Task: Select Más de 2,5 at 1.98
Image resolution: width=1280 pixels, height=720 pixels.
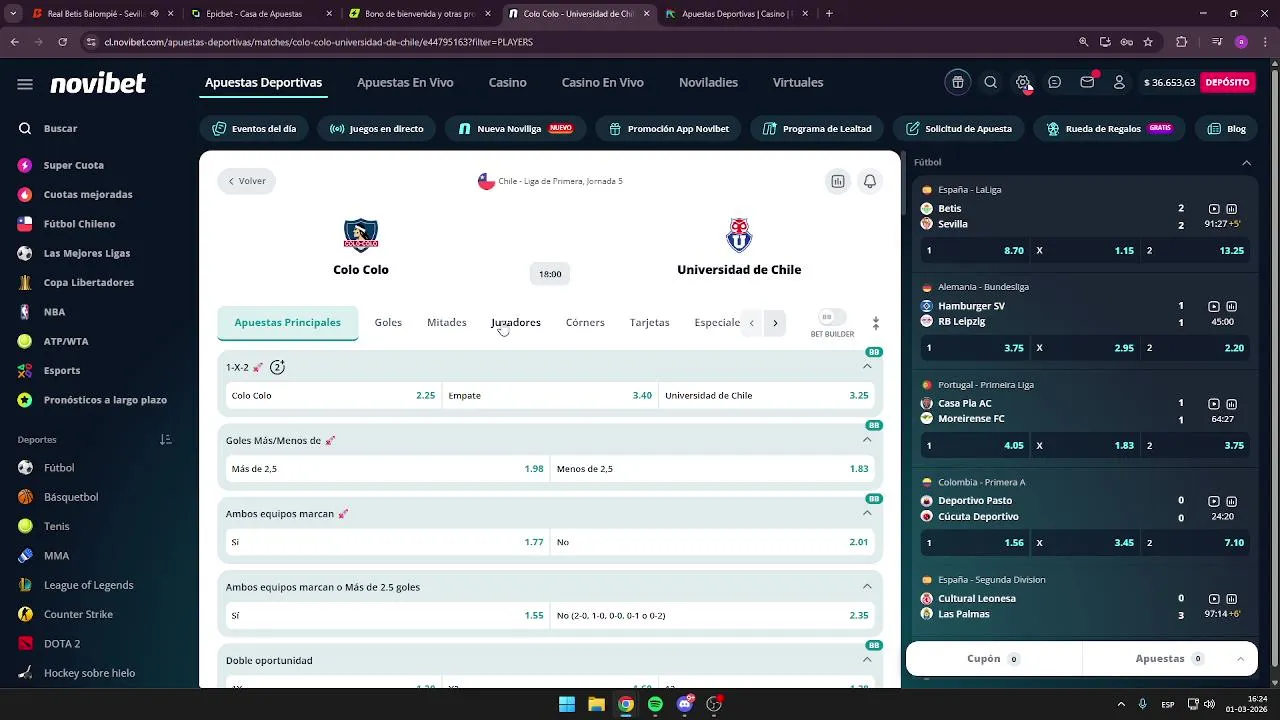Action: pos(388,469)
